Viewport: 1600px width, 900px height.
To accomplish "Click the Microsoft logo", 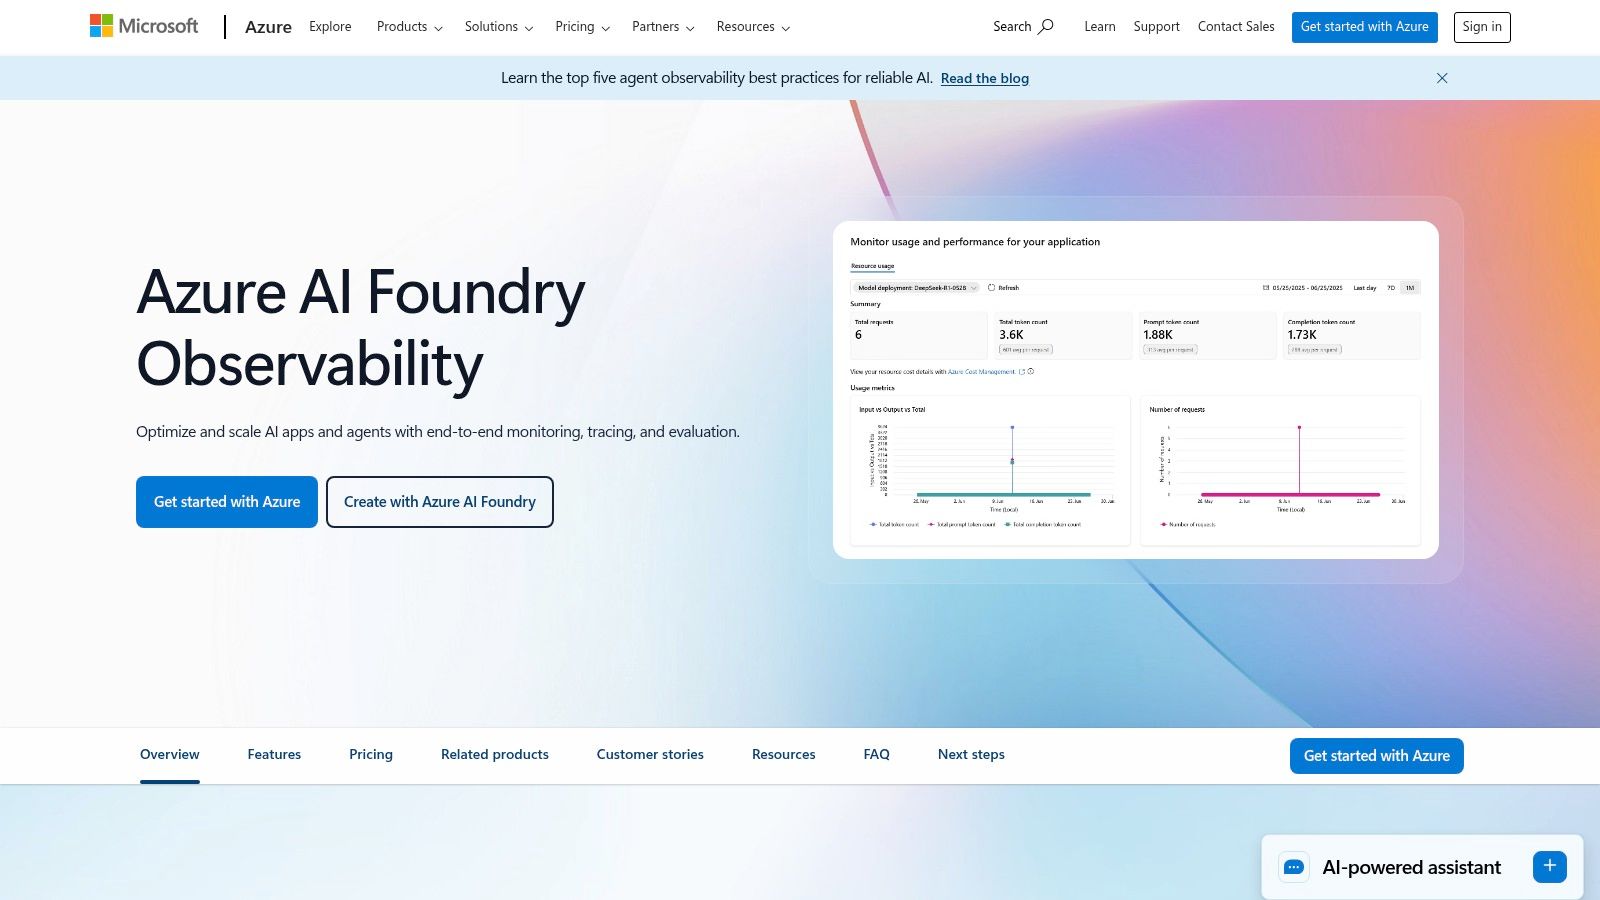I will [144, 27].
